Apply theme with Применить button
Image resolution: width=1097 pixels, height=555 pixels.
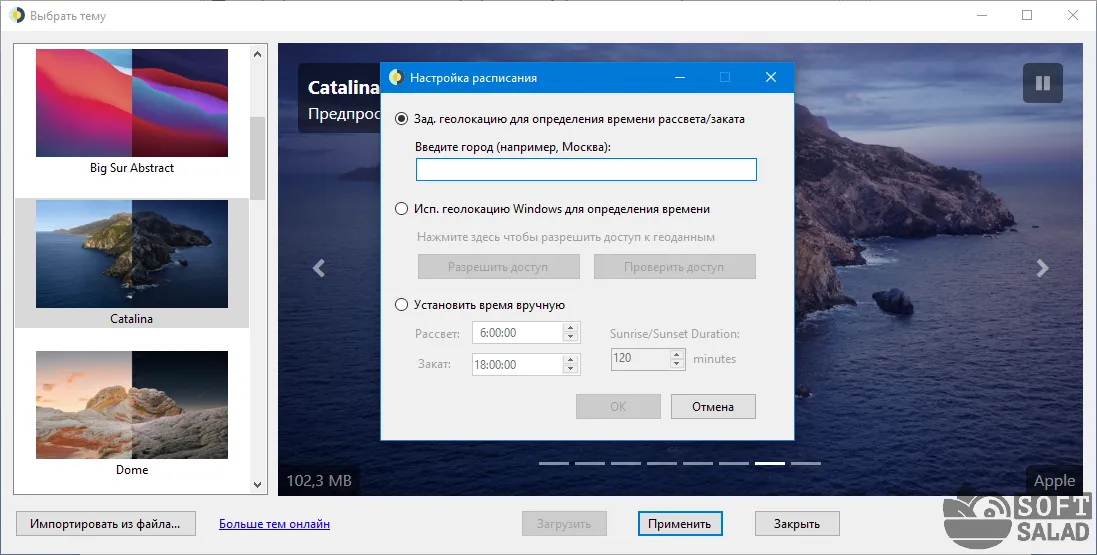pos(680,524)
